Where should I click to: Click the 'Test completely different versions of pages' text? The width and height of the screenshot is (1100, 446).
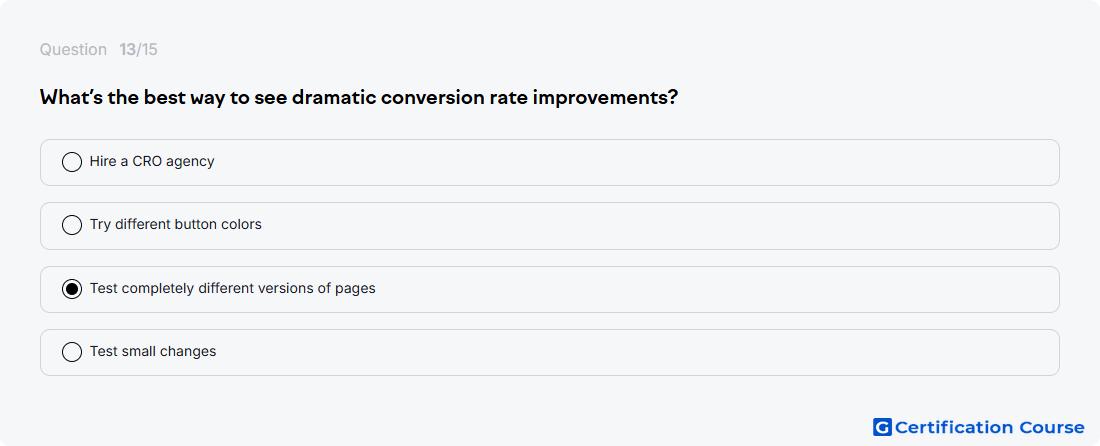[232, 289]
